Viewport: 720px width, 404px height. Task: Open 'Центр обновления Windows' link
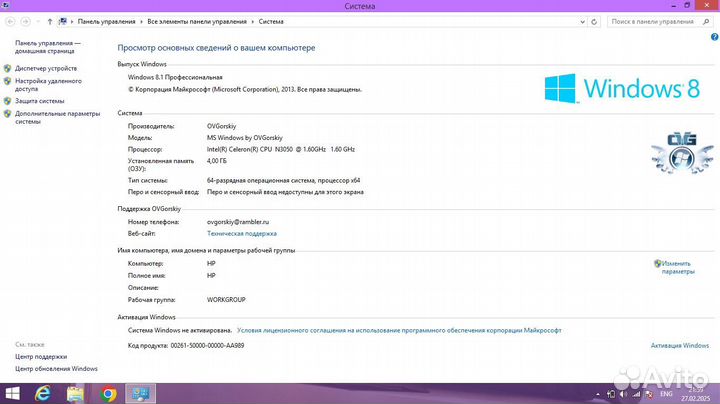coord(56,369)
